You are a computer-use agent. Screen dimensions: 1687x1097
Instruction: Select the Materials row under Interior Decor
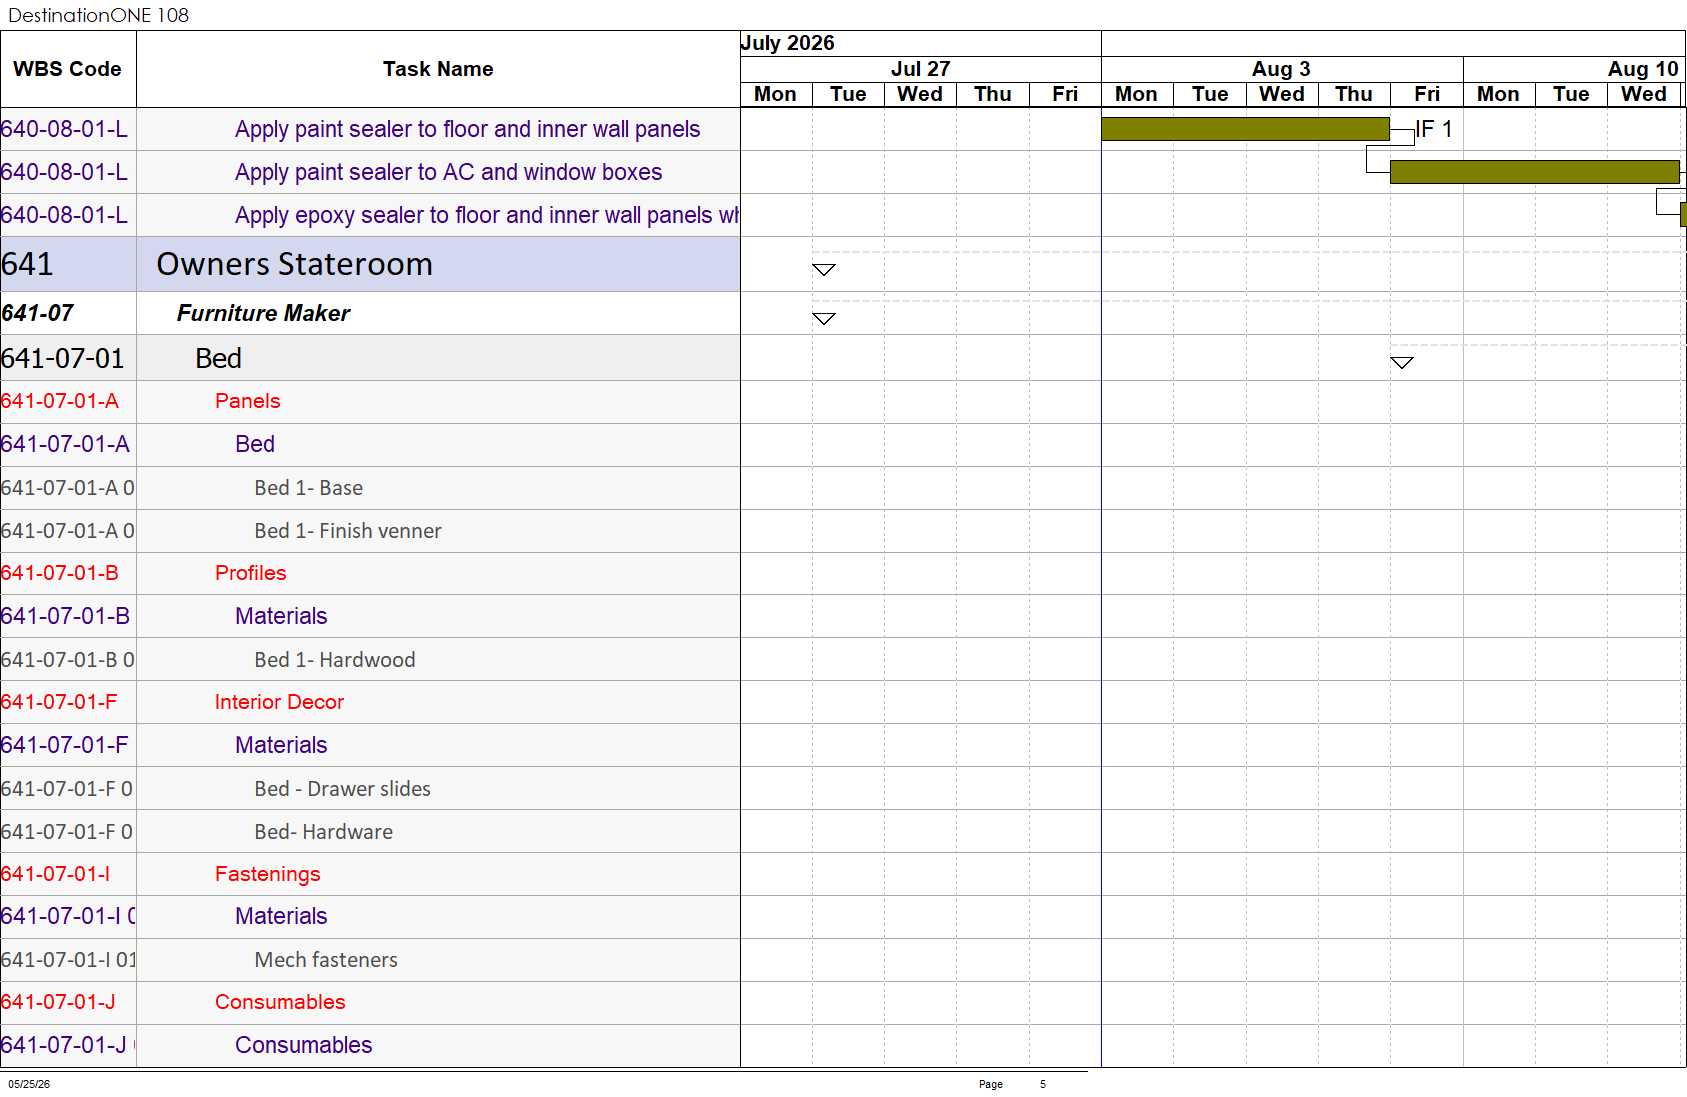click(x=370, y=745)
